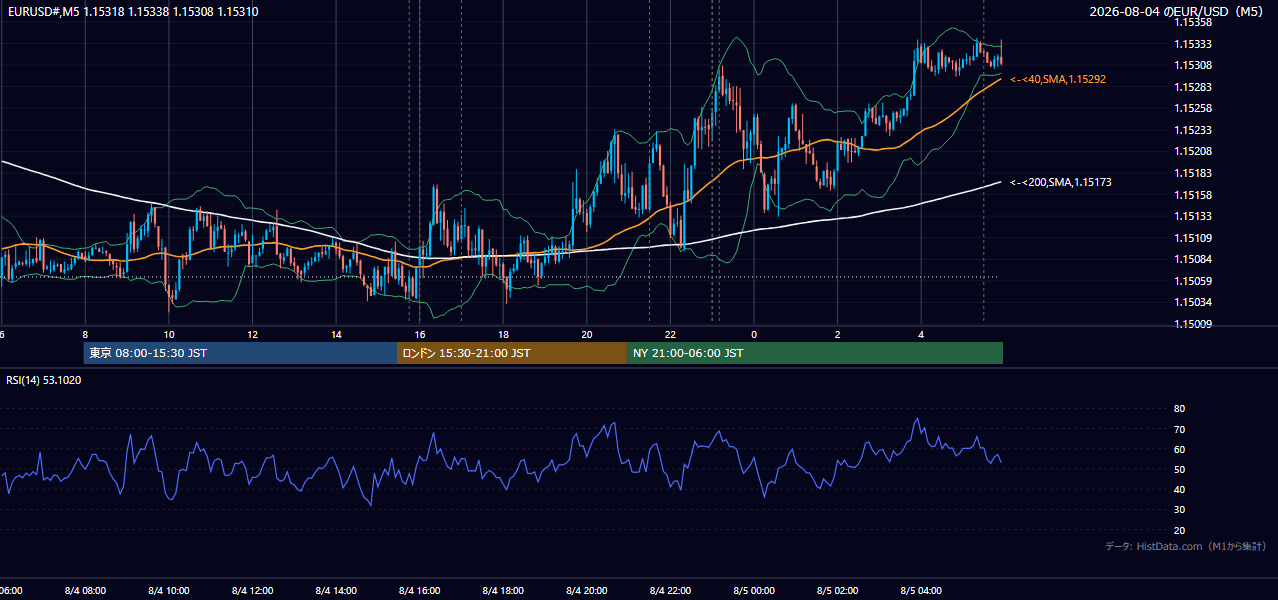Screen dimensions: 1278x600
Task: Click the RSI scale value 70
Action: point(1179,429)
